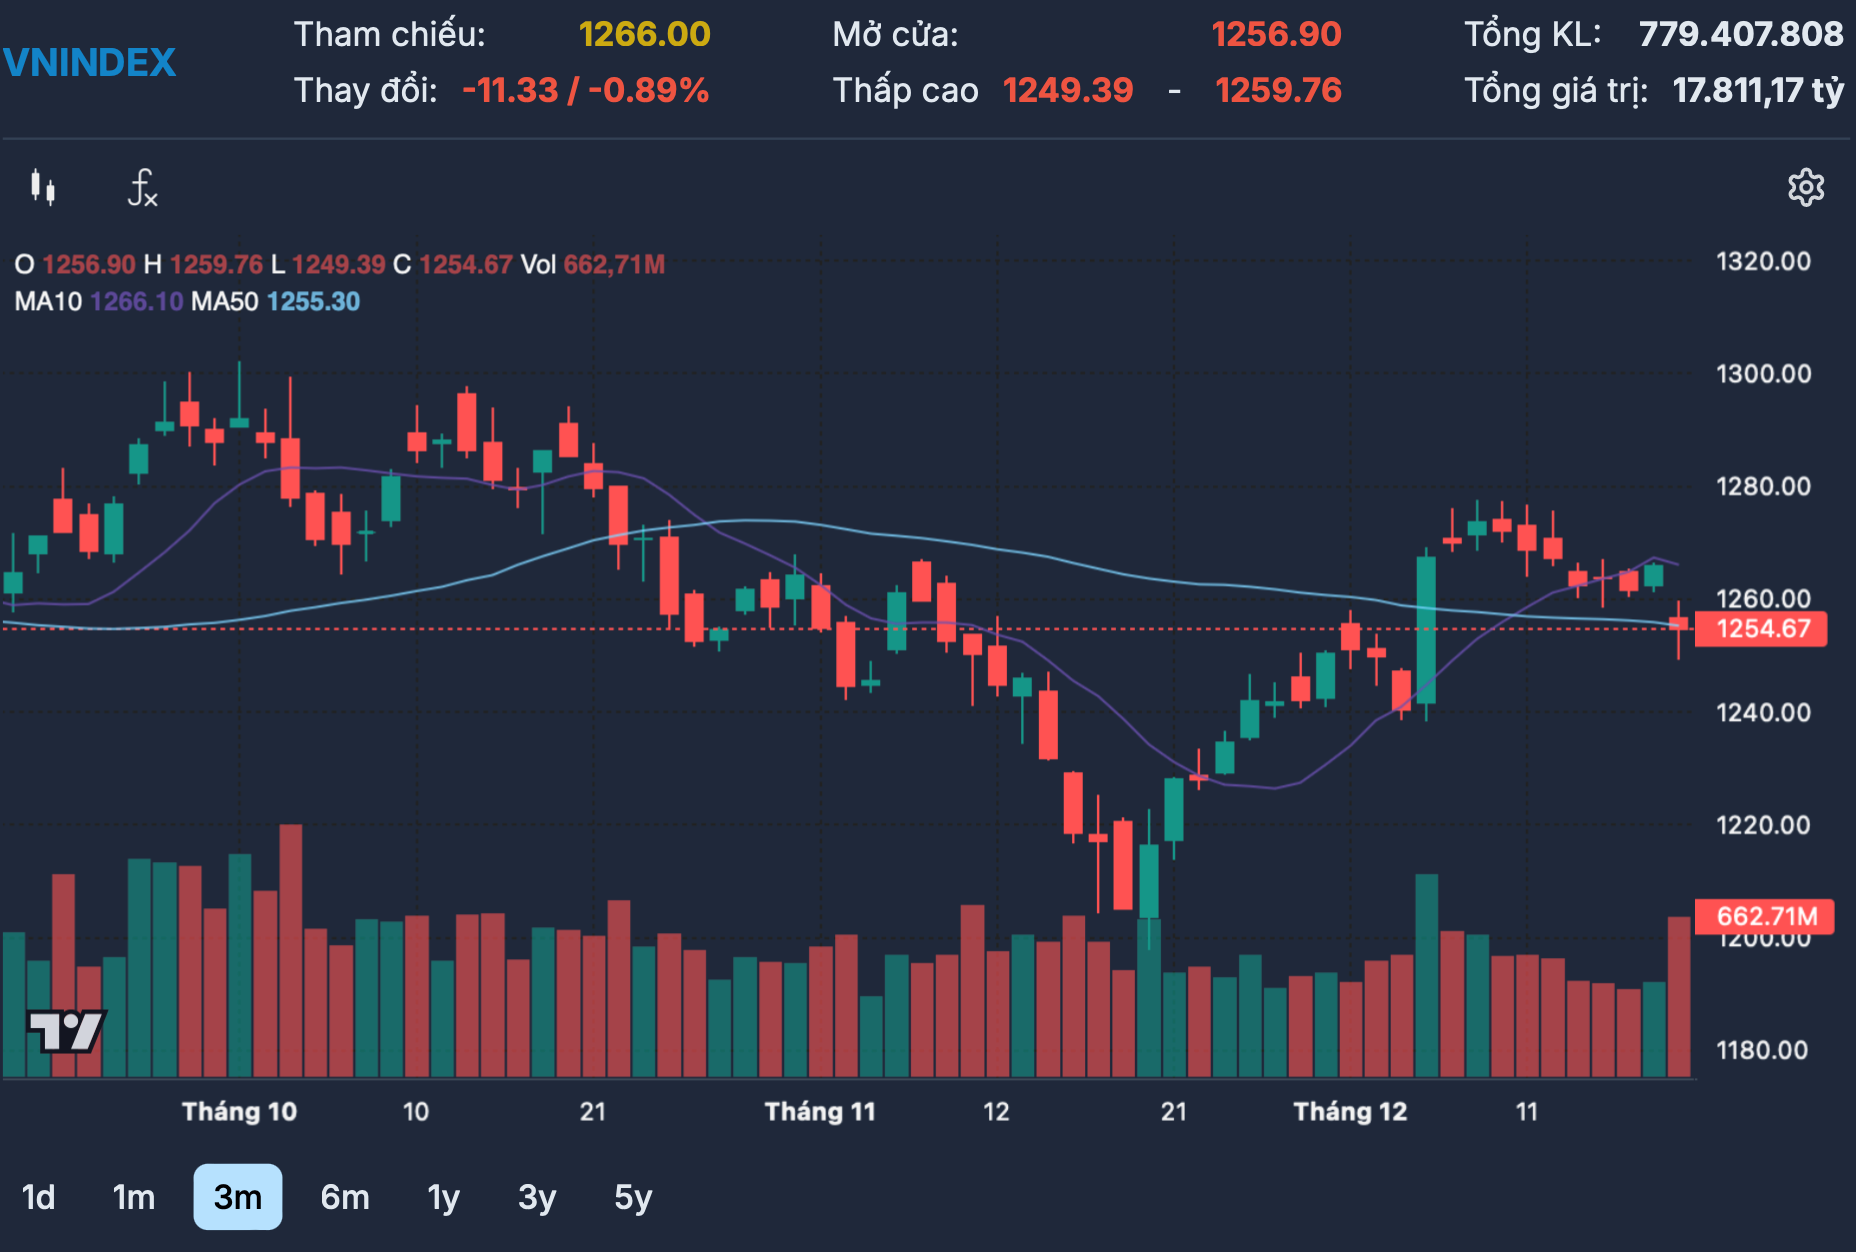Select the 3m time range
This screenshot has width=1856, height=1252.
[238, 1197]
